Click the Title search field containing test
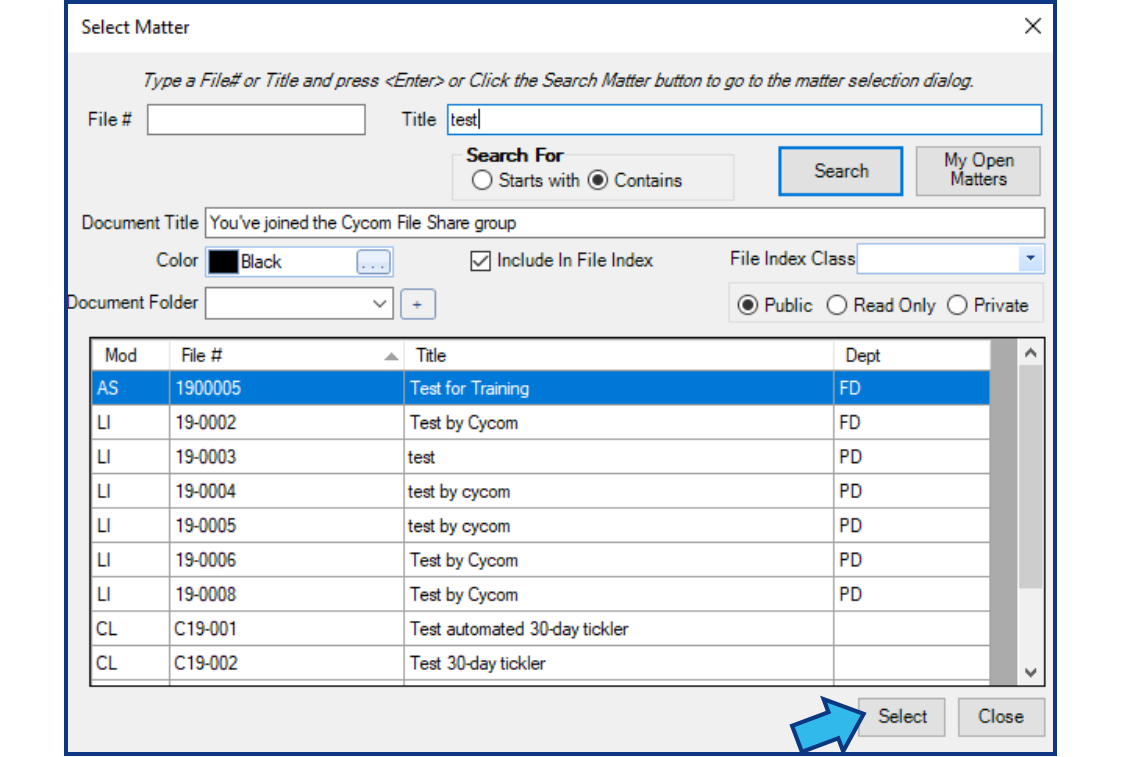Viewport: 1124px width, 757px height. coord(744,120)
